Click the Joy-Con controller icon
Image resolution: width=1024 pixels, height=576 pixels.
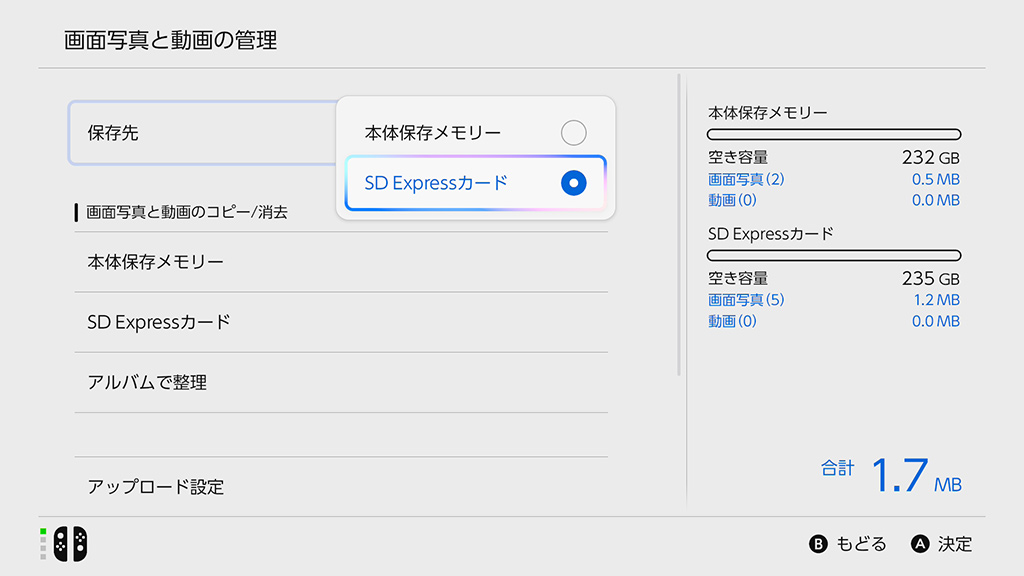pos(70,543)
